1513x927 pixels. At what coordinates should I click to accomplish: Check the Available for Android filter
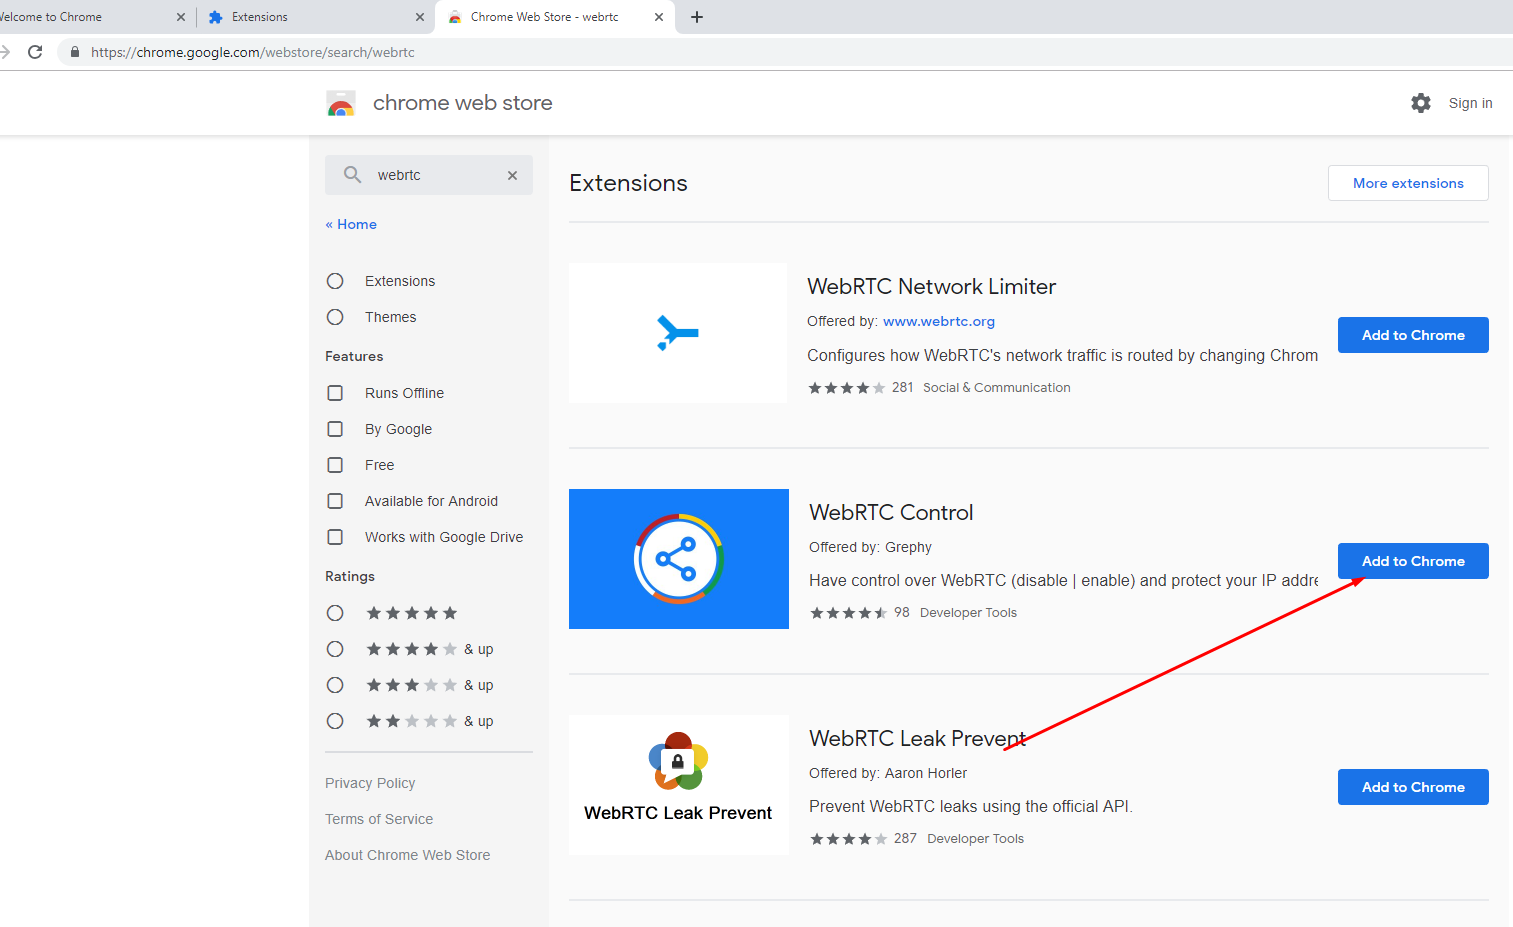click(335, 501)
